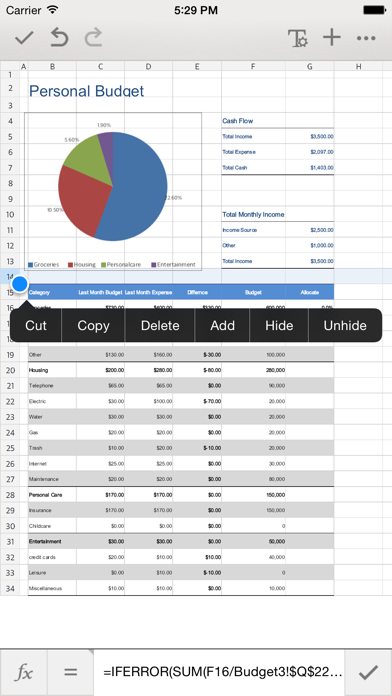Tap the Personal Budget title cell
The width and height of the screenshot is (392, 696).
tap(87, 91)
